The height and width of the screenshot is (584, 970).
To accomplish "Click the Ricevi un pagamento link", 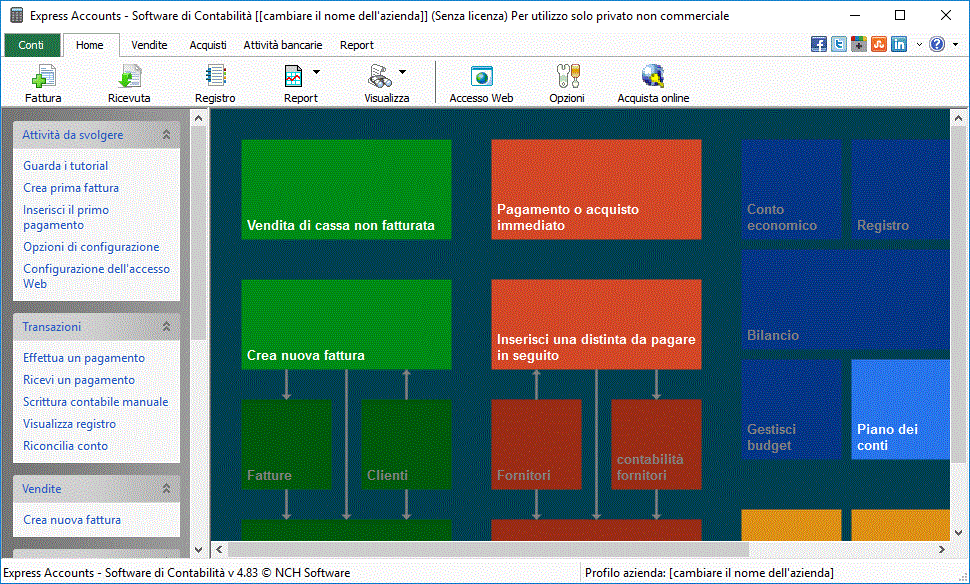I will tap(79, 380).
